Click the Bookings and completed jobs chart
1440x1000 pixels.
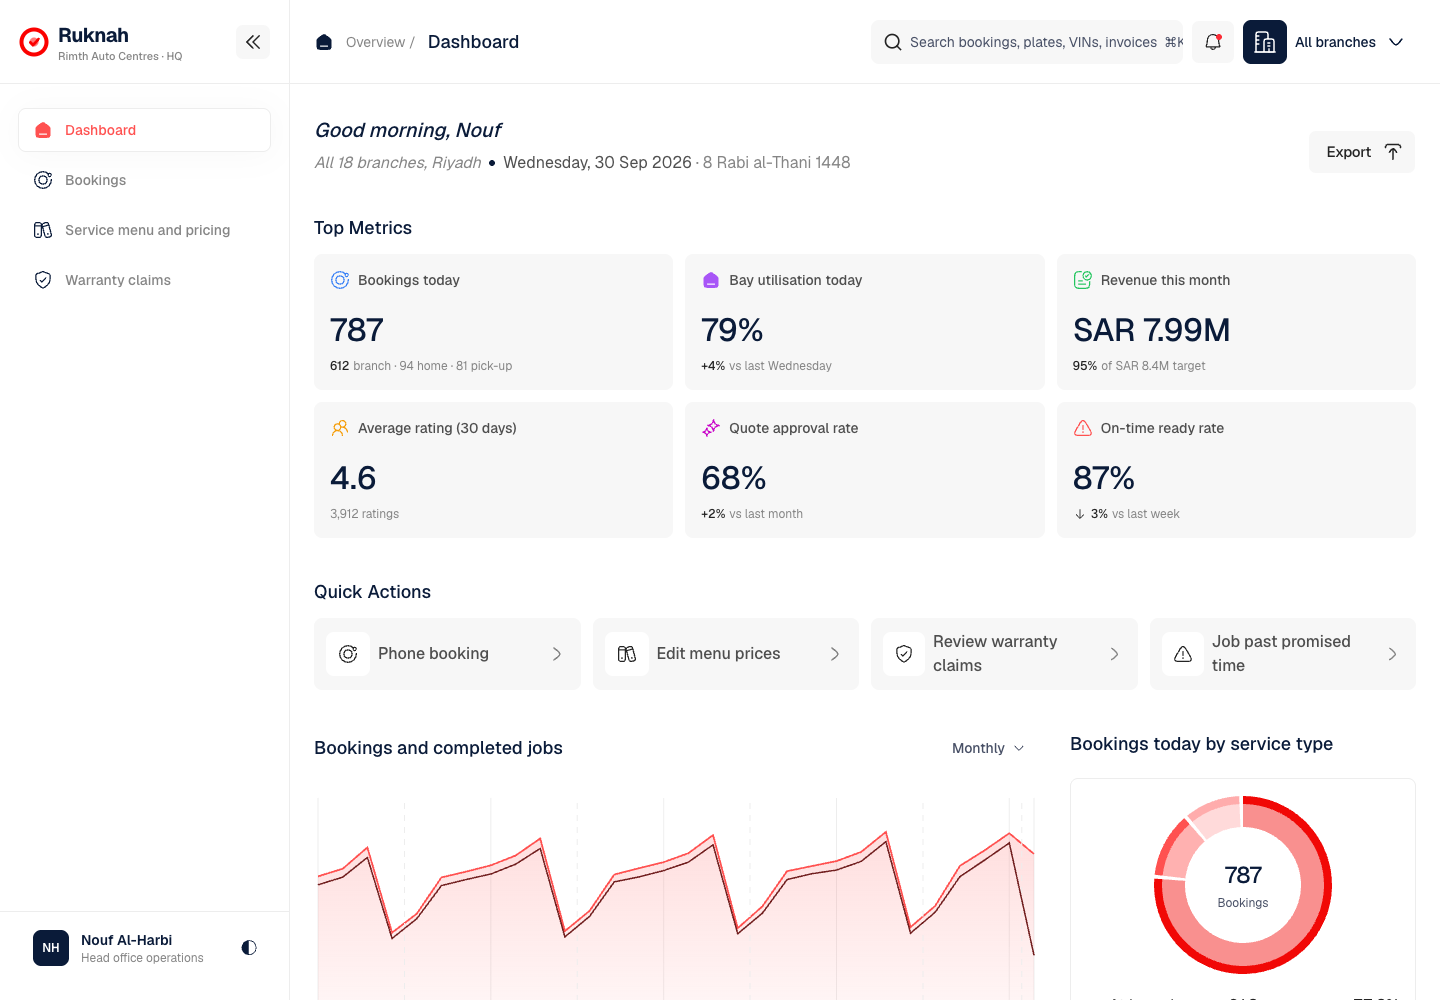point(676,898)
